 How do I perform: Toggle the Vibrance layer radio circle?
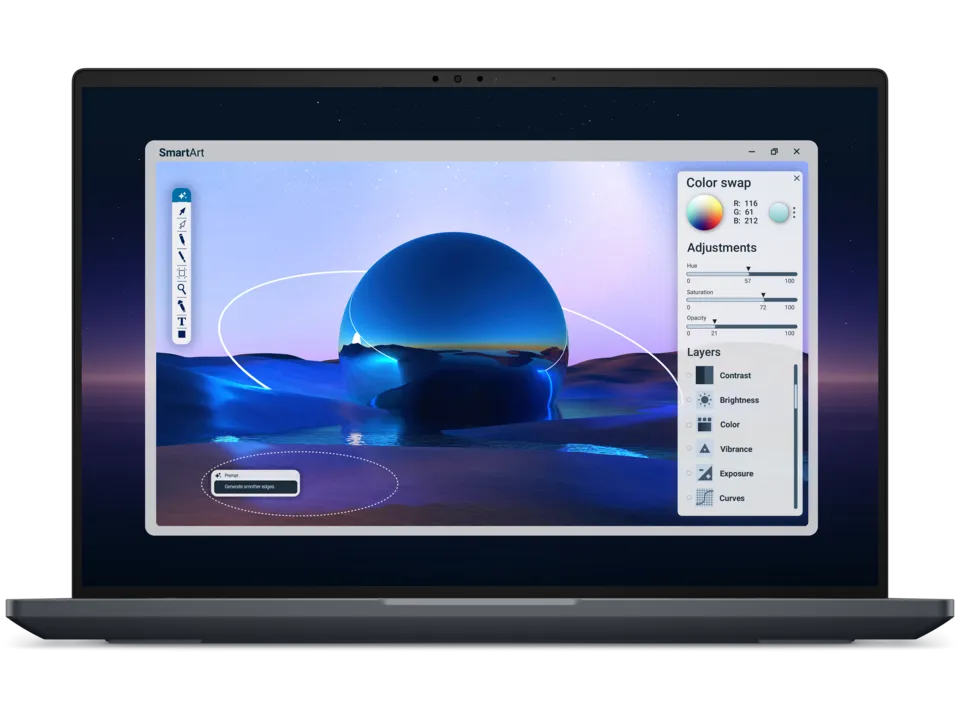point(689,449)
